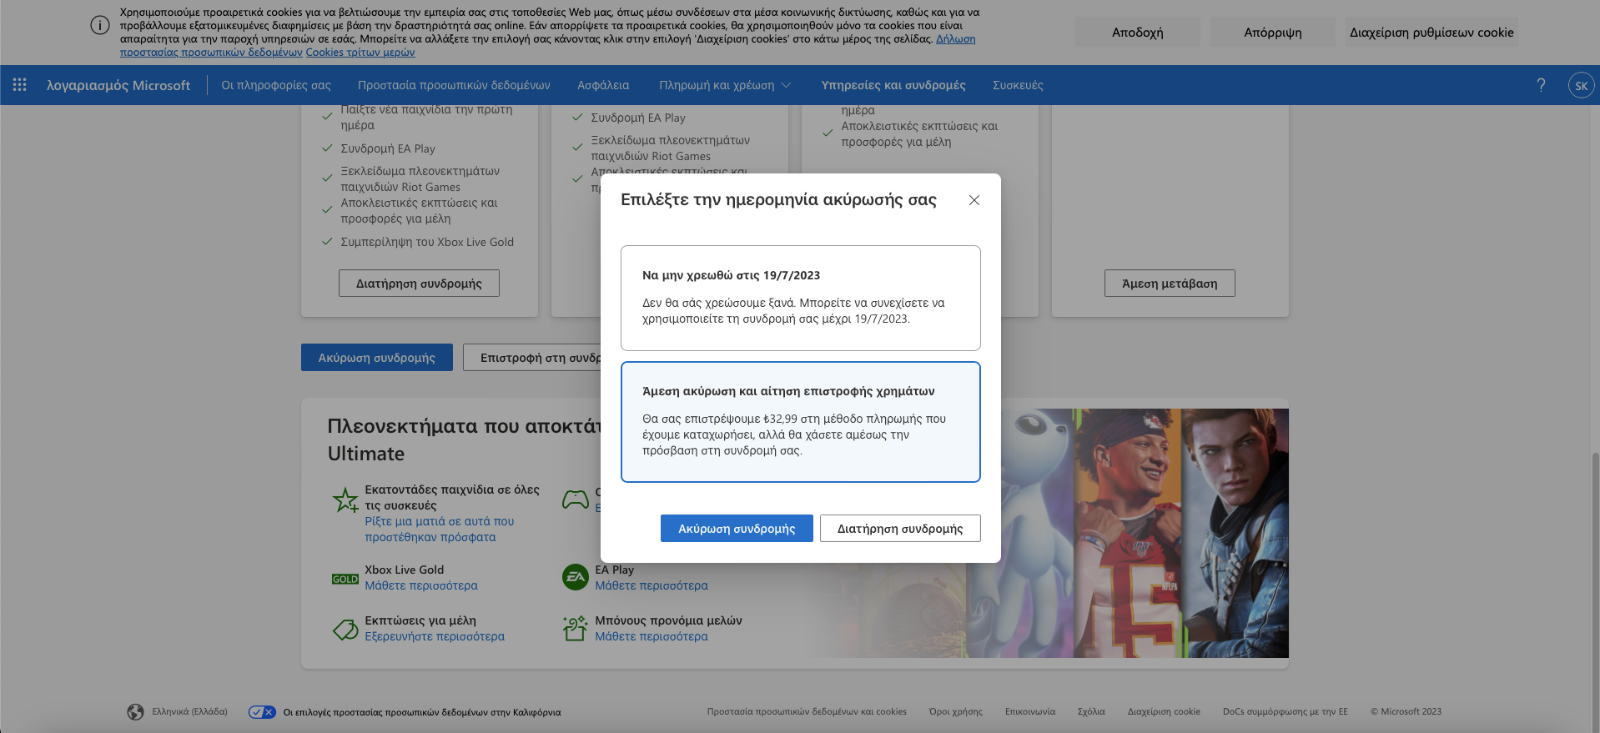The height and width of the screenshot is (733, 1600).
Task: Confirm with Ακύρωση συνδρομής button in dialog
Action: point(737,529)
